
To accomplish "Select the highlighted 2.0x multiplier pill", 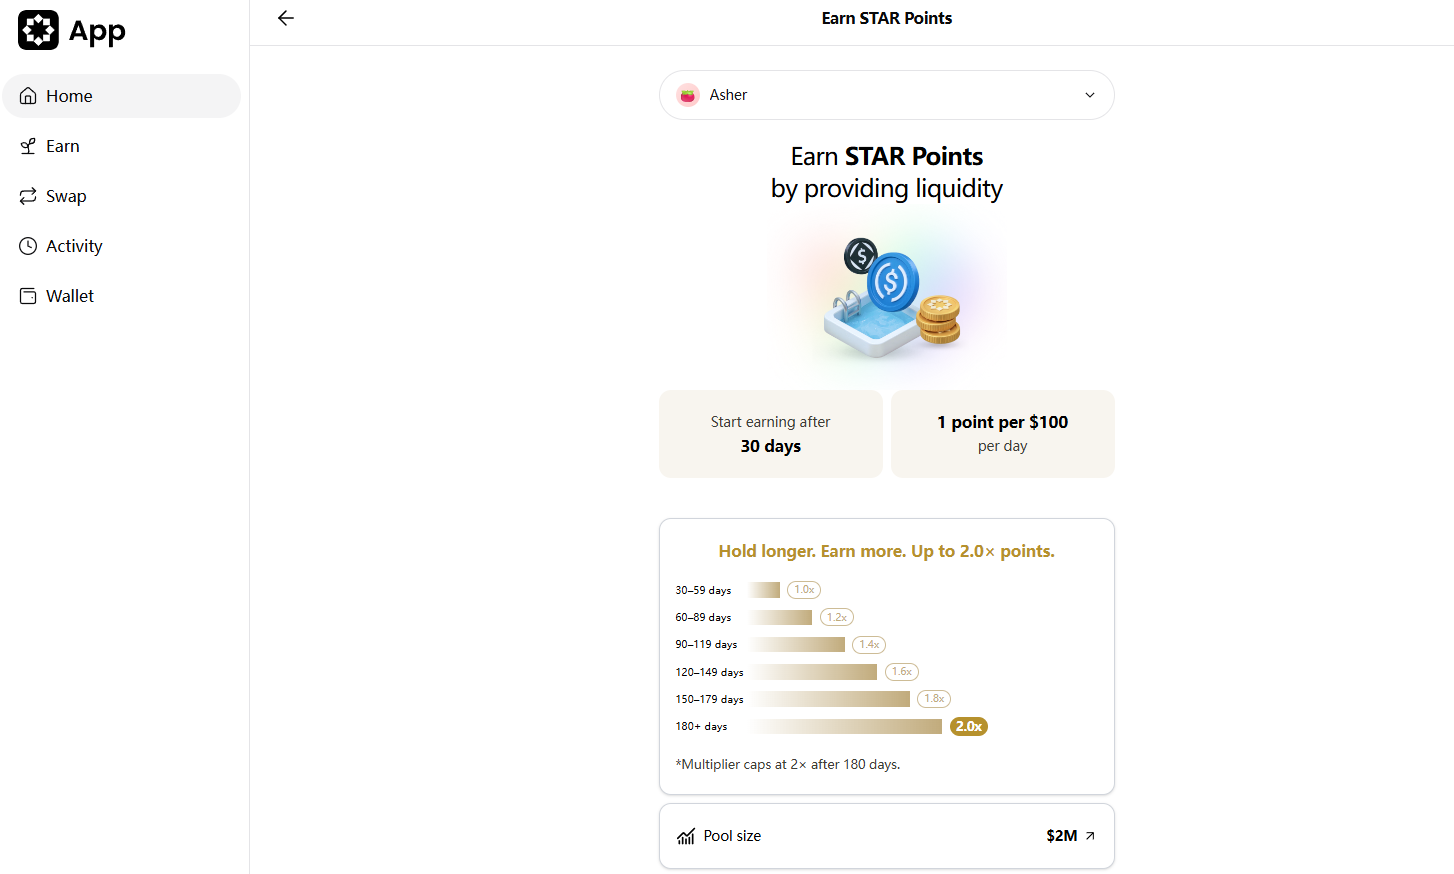I will [x=968, y=726].
